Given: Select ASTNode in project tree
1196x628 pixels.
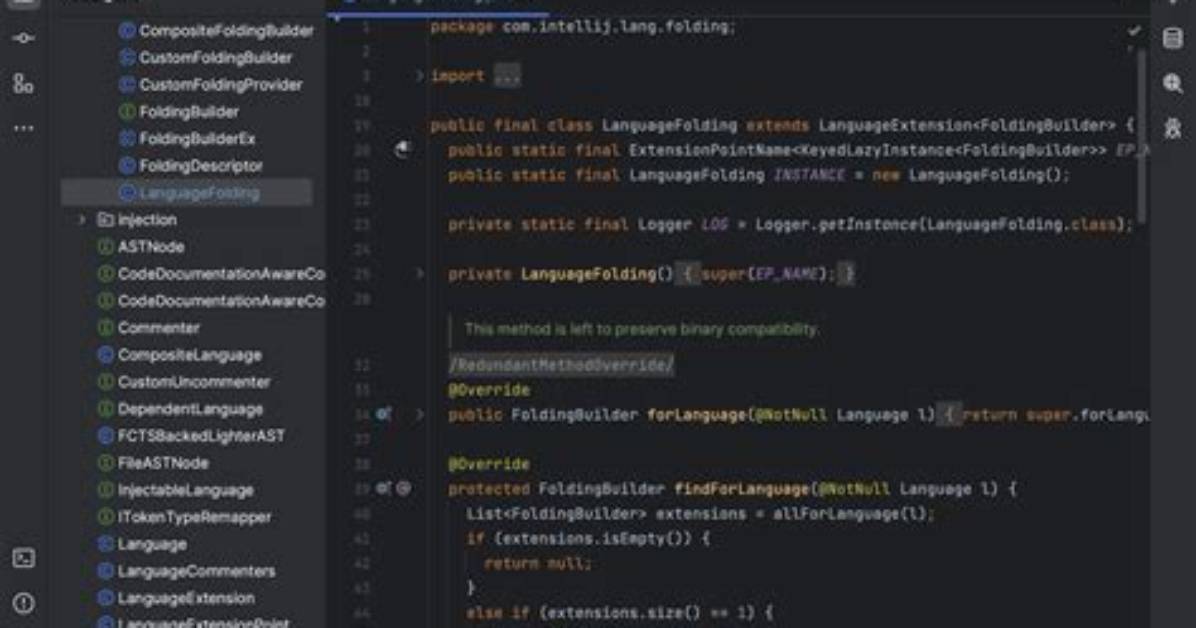Looking at the screenshot, I should 150,247.
